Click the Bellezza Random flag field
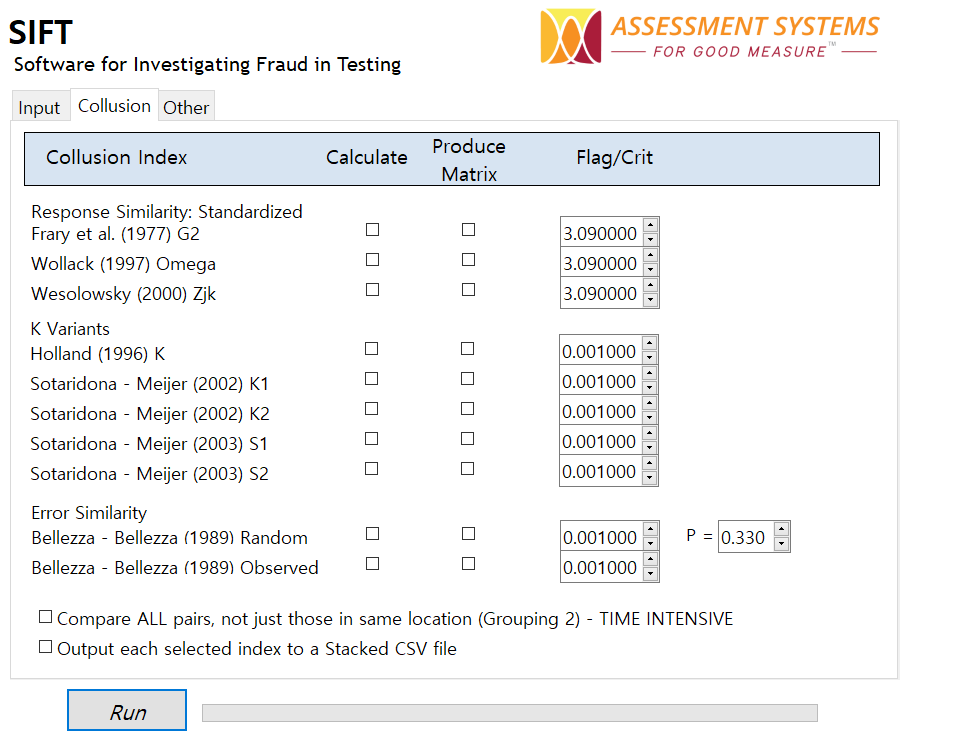This screenshot has width=954, height=735. [x=601, y=537]
